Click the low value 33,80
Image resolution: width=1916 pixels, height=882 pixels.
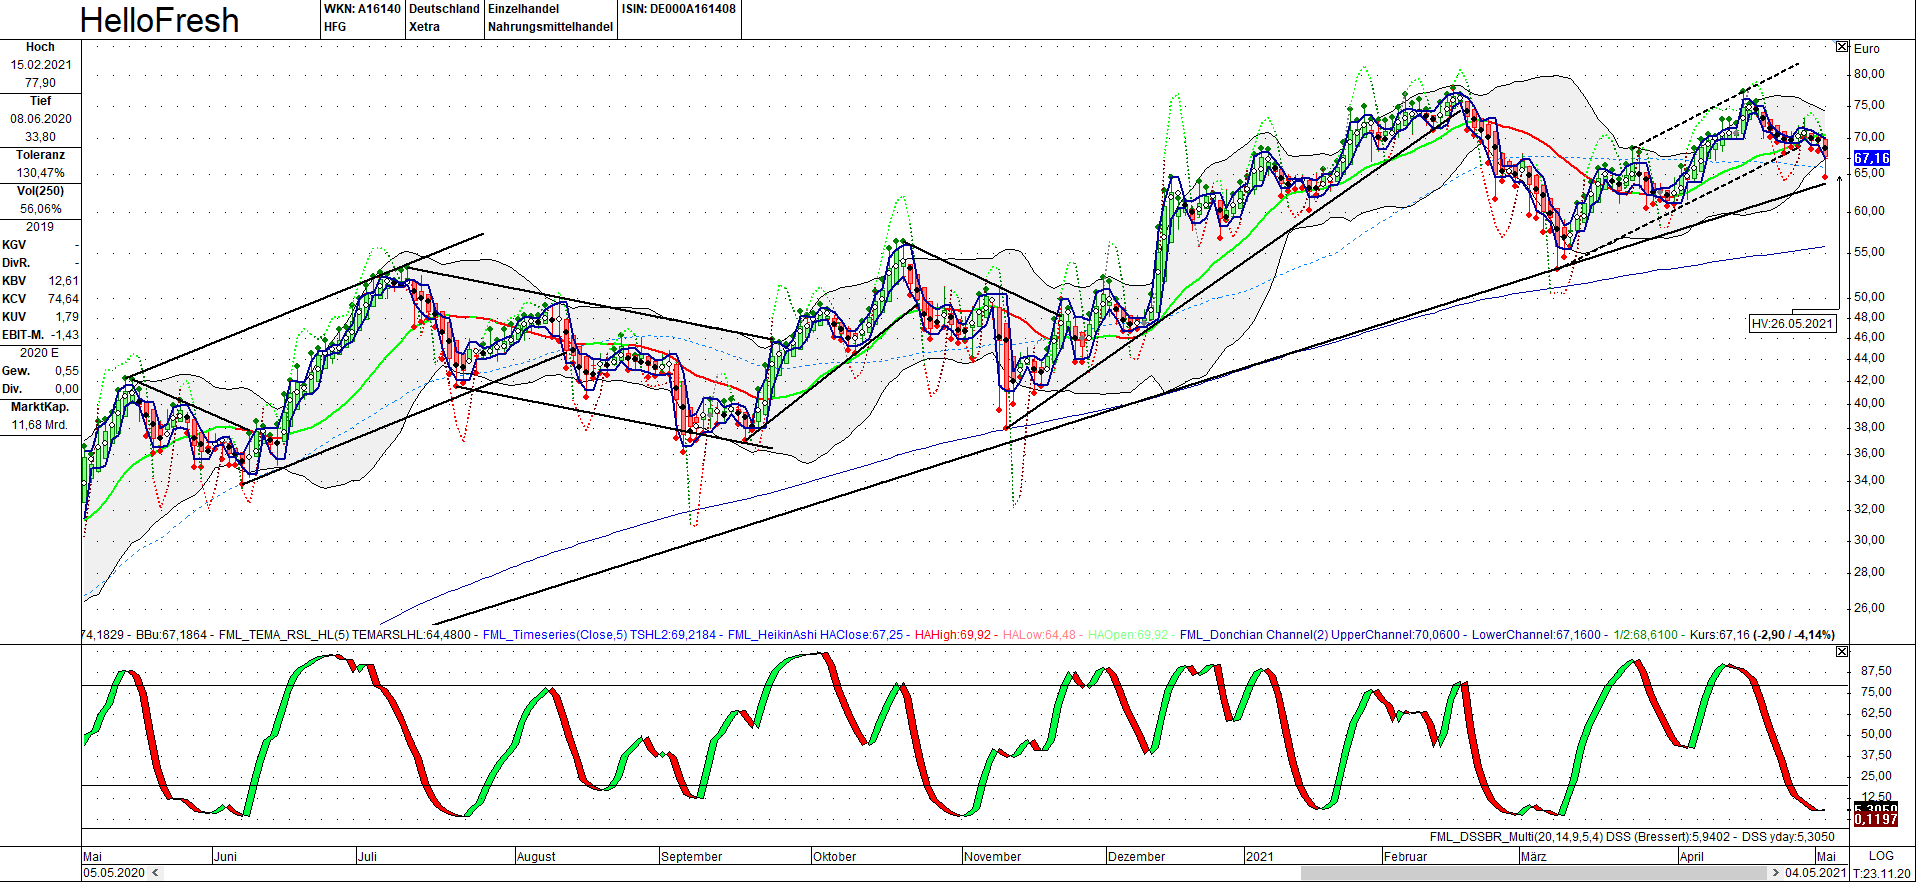tap(41, 137)
